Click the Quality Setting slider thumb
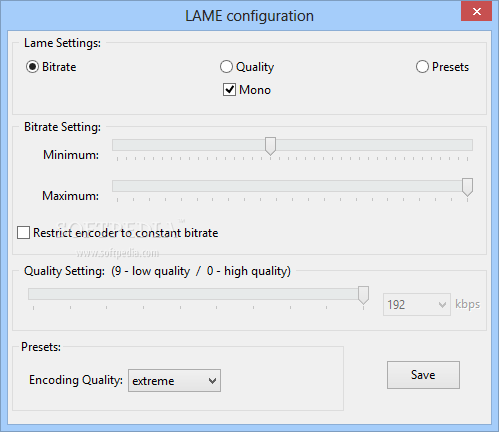 (363, 295)
